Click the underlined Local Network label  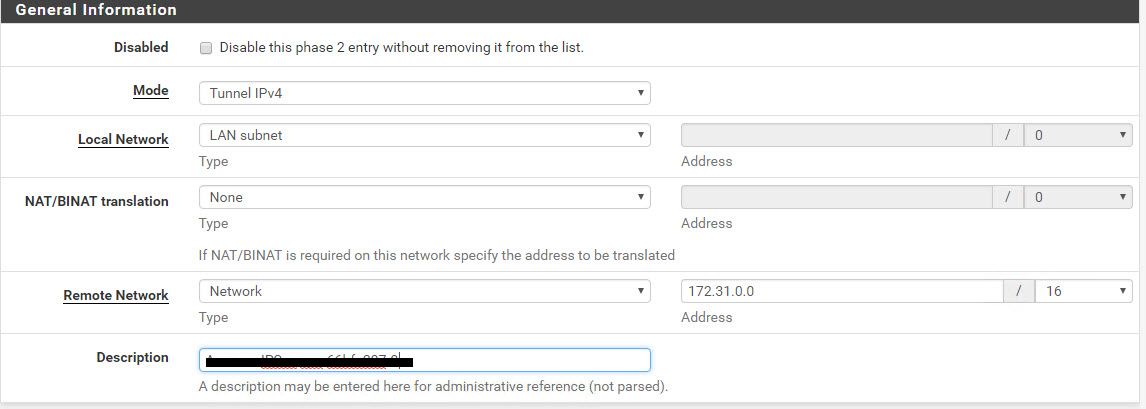124,139
